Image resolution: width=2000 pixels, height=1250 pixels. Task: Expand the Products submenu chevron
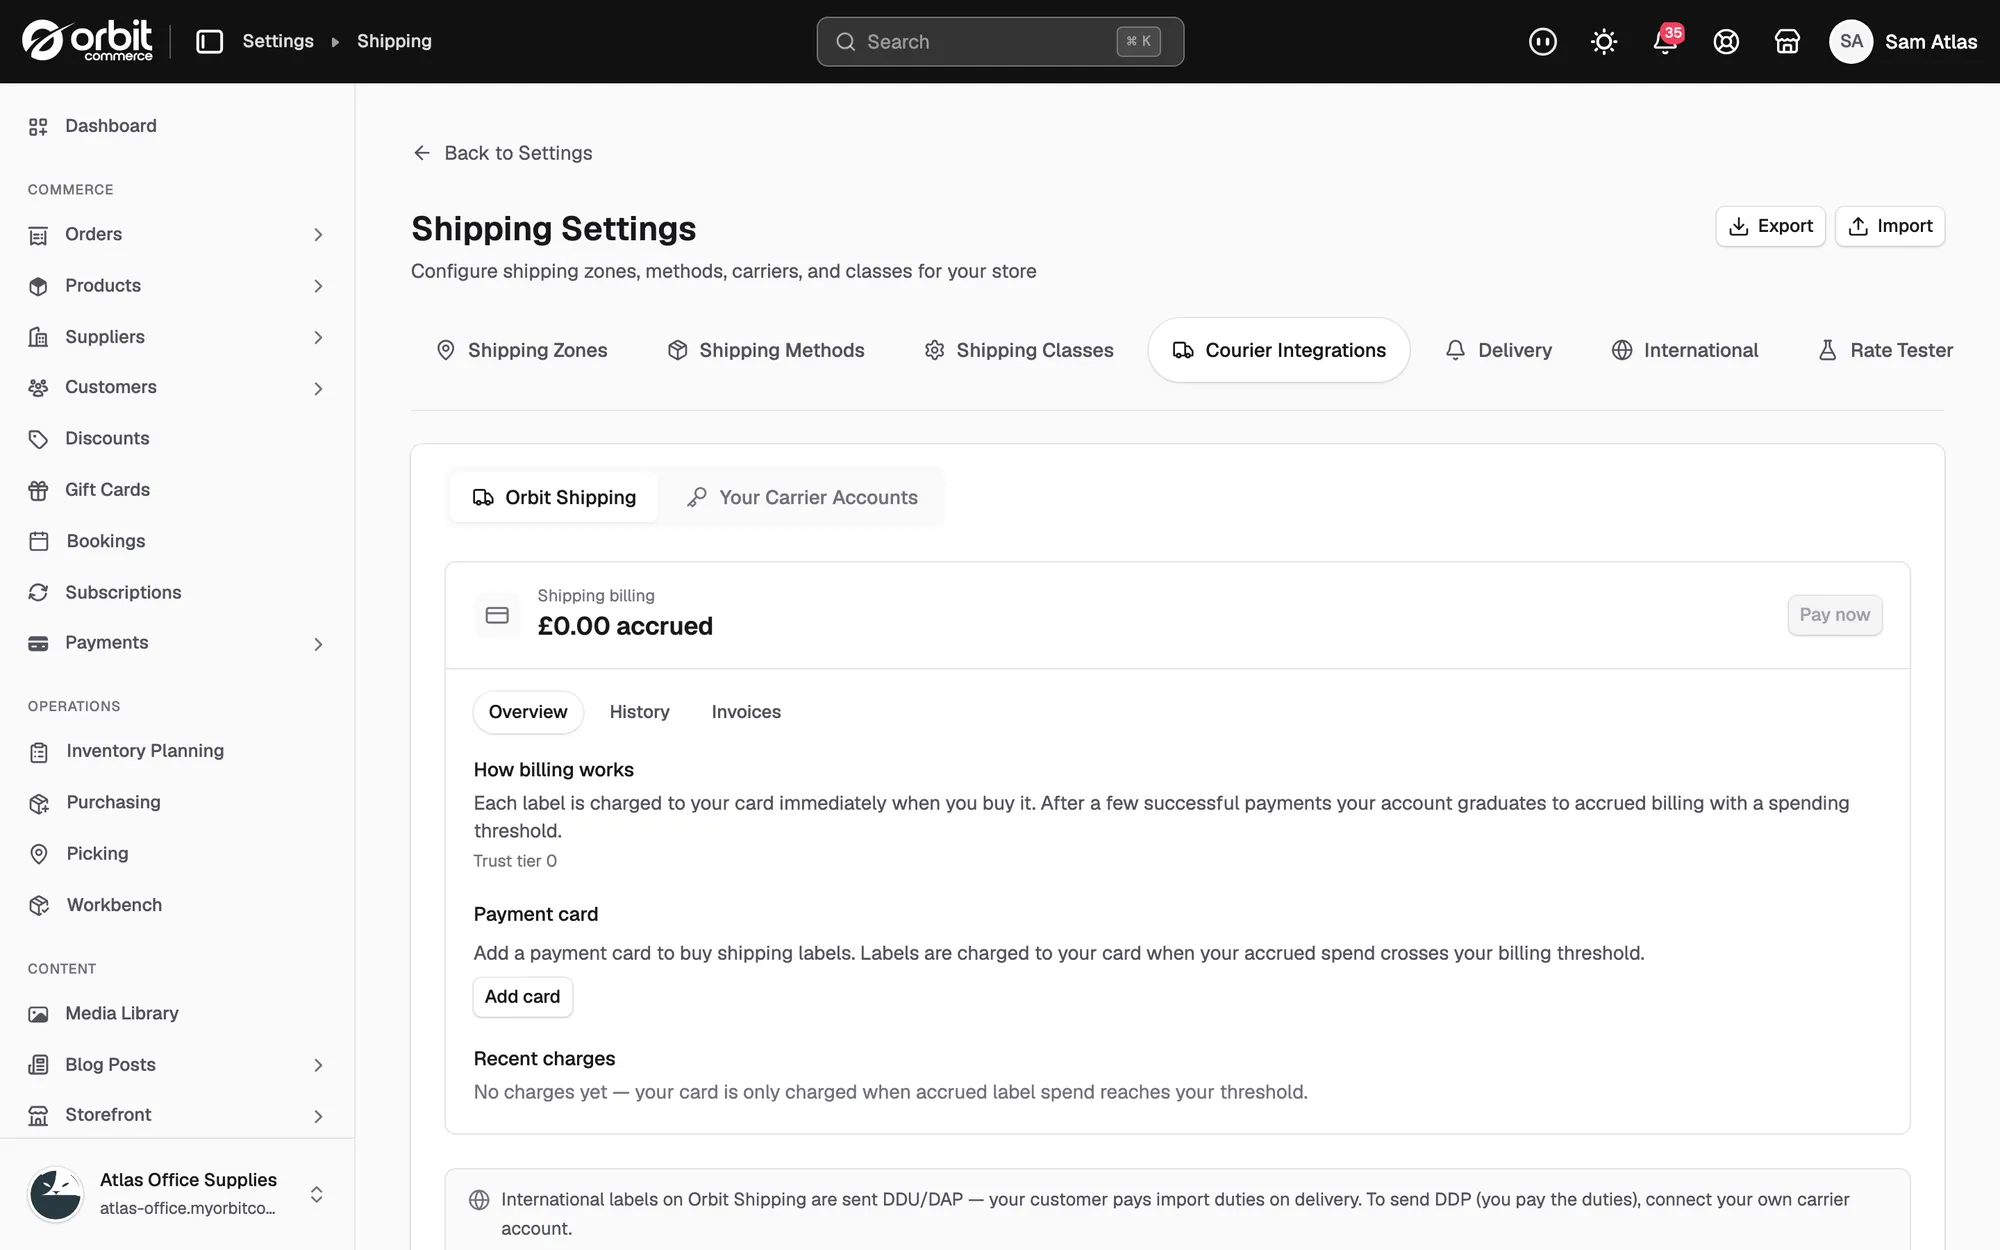point(318,286)
